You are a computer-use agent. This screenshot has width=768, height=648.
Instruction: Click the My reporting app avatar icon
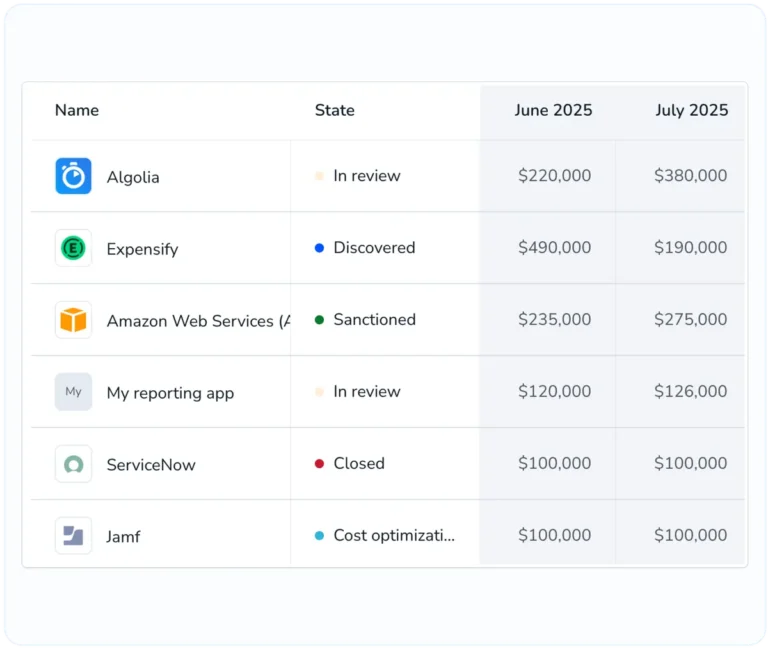pyautogui.click(x=73, y=392)
